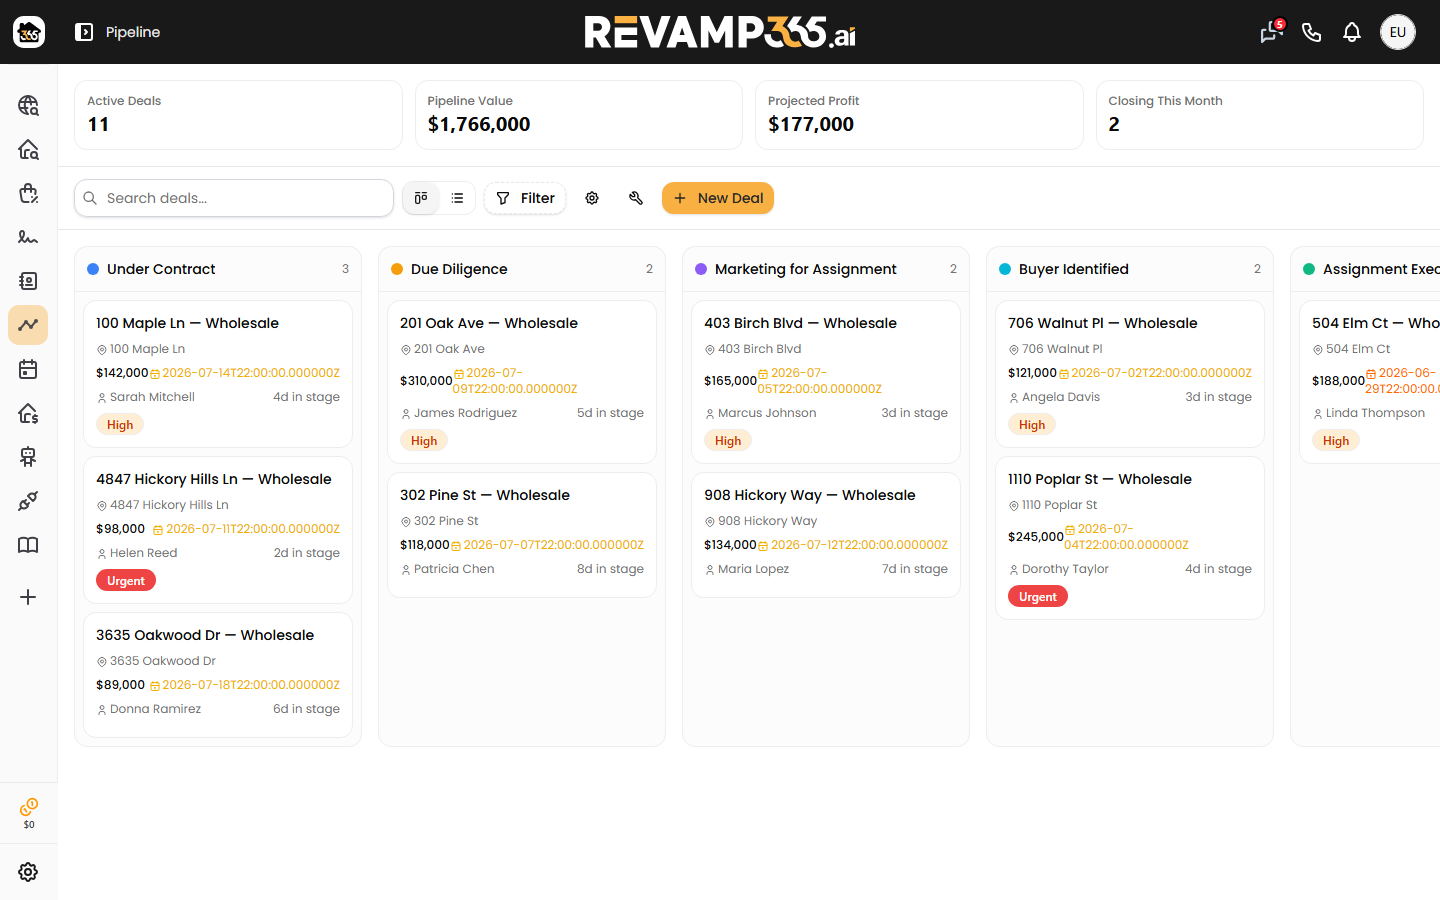Open the 4847 Hickory Hills Ln deal title
This screenshot has width=1440, height=900.
(x=213, y=479)
